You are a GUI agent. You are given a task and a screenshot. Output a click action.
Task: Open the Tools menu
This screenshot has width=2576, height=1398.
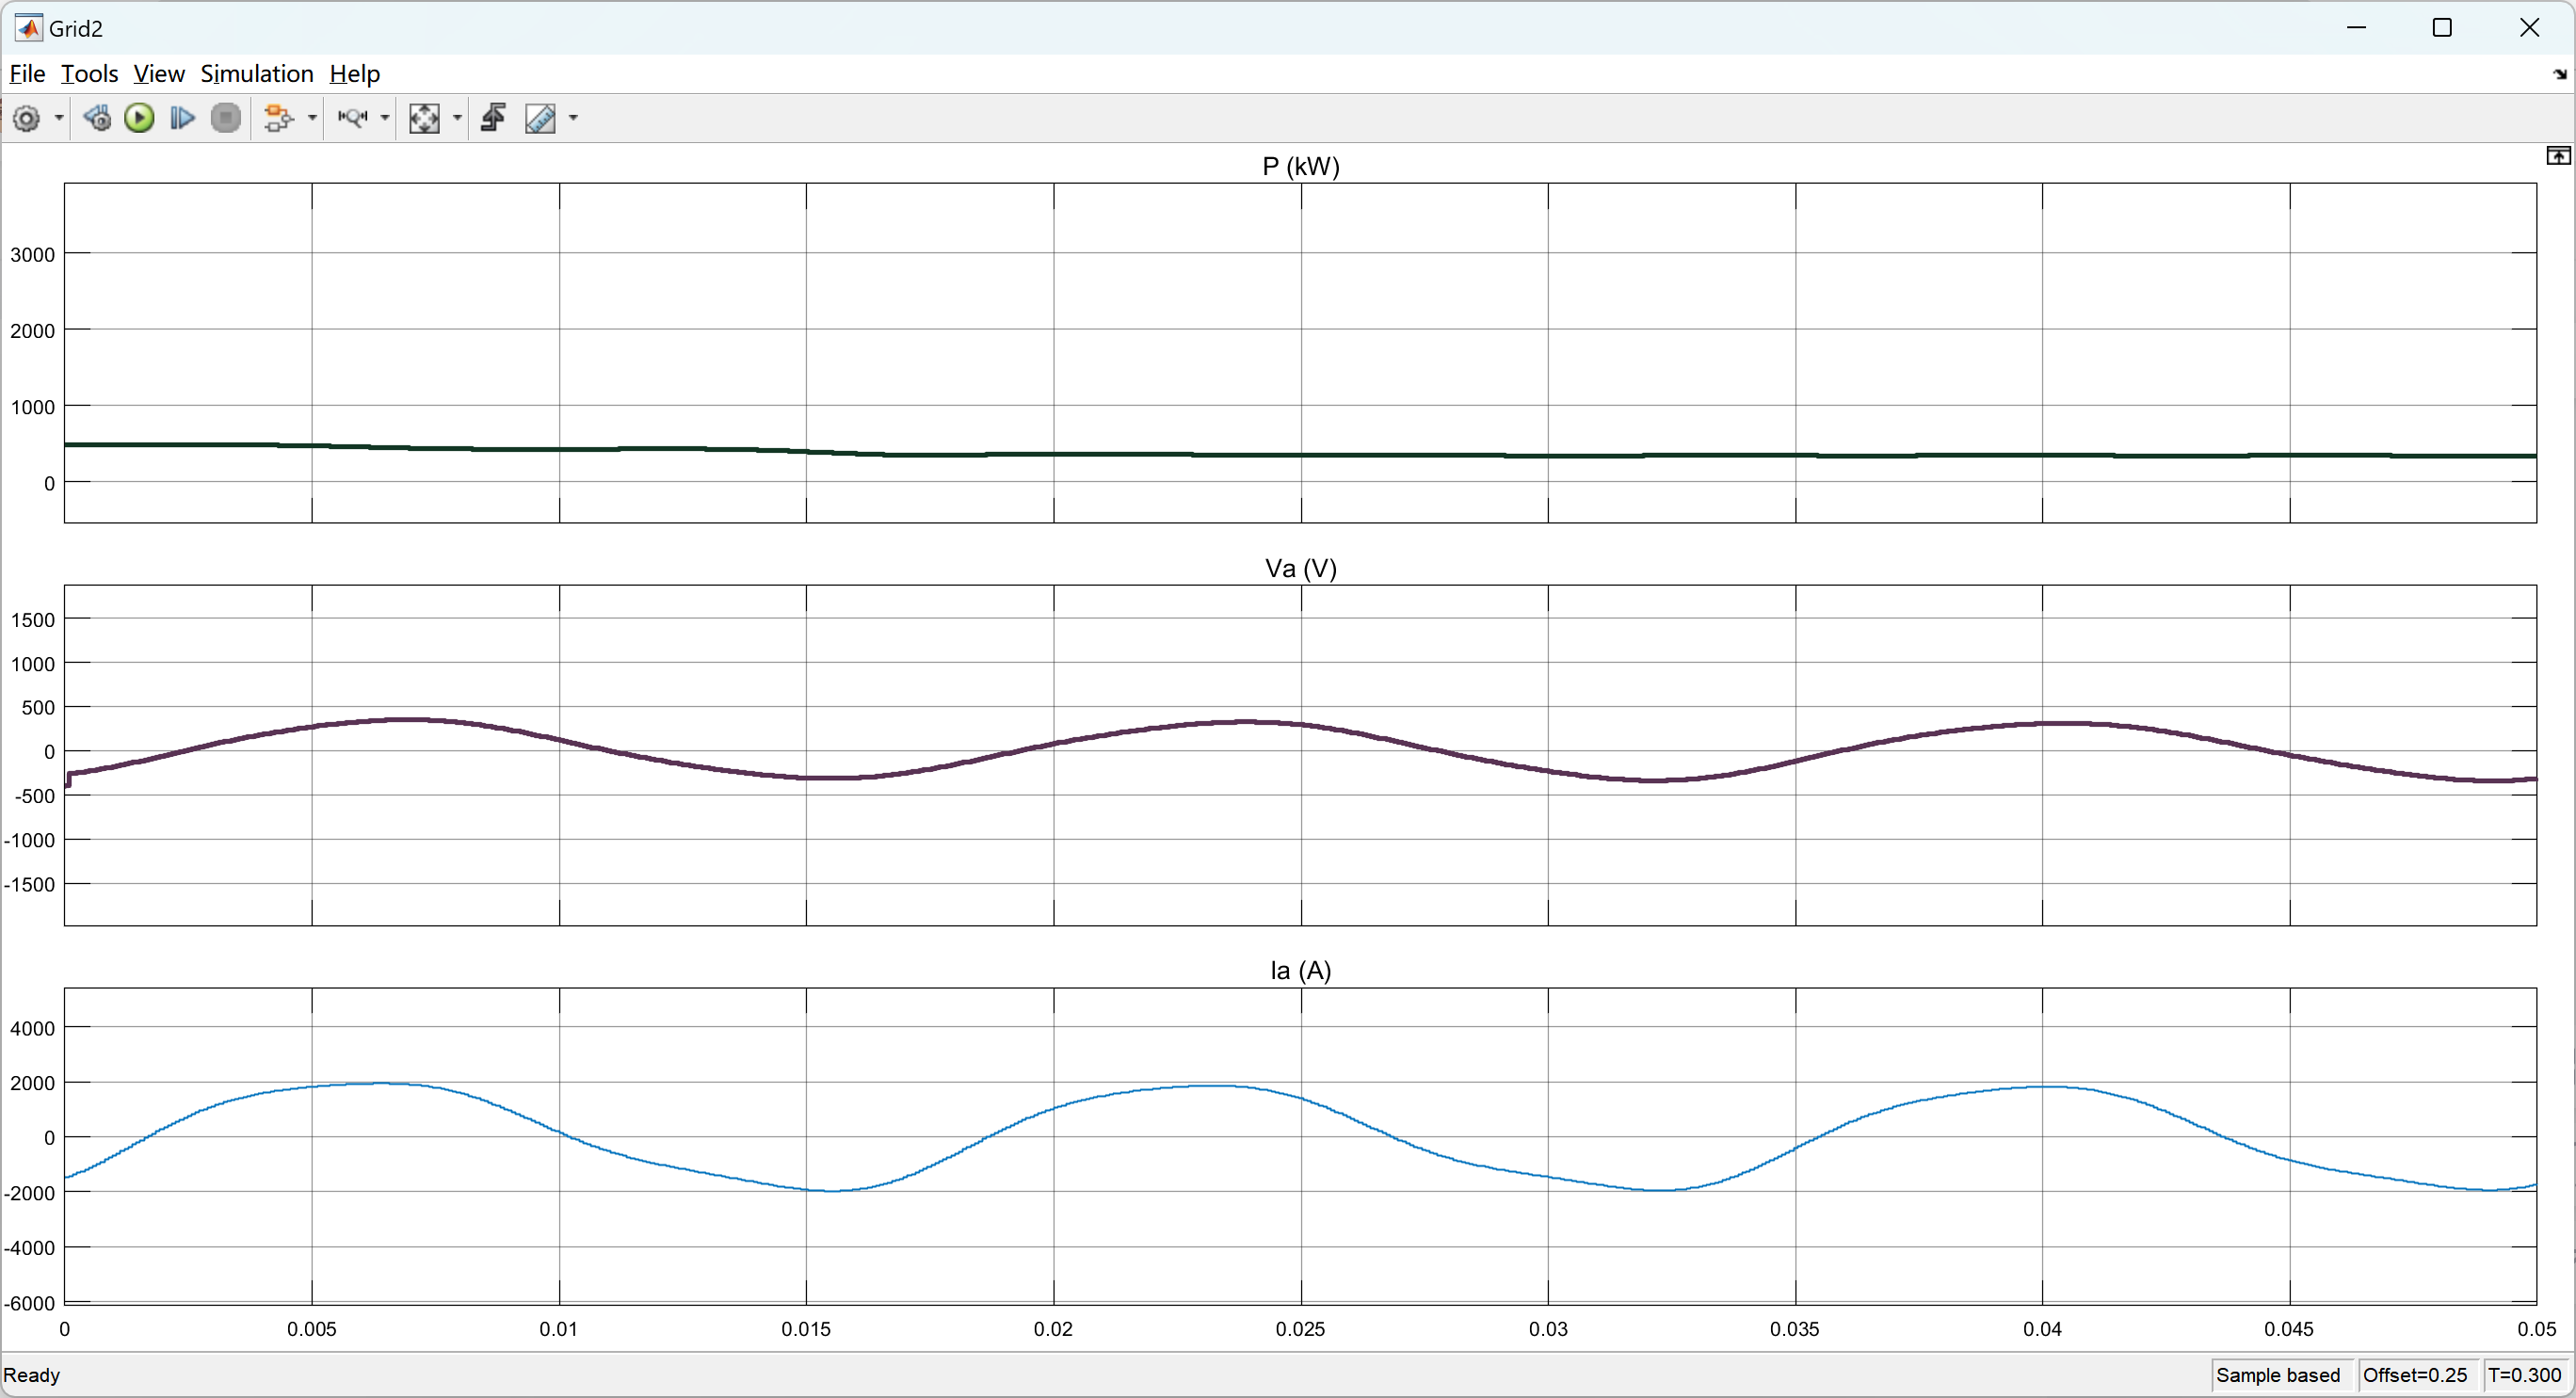89,74
